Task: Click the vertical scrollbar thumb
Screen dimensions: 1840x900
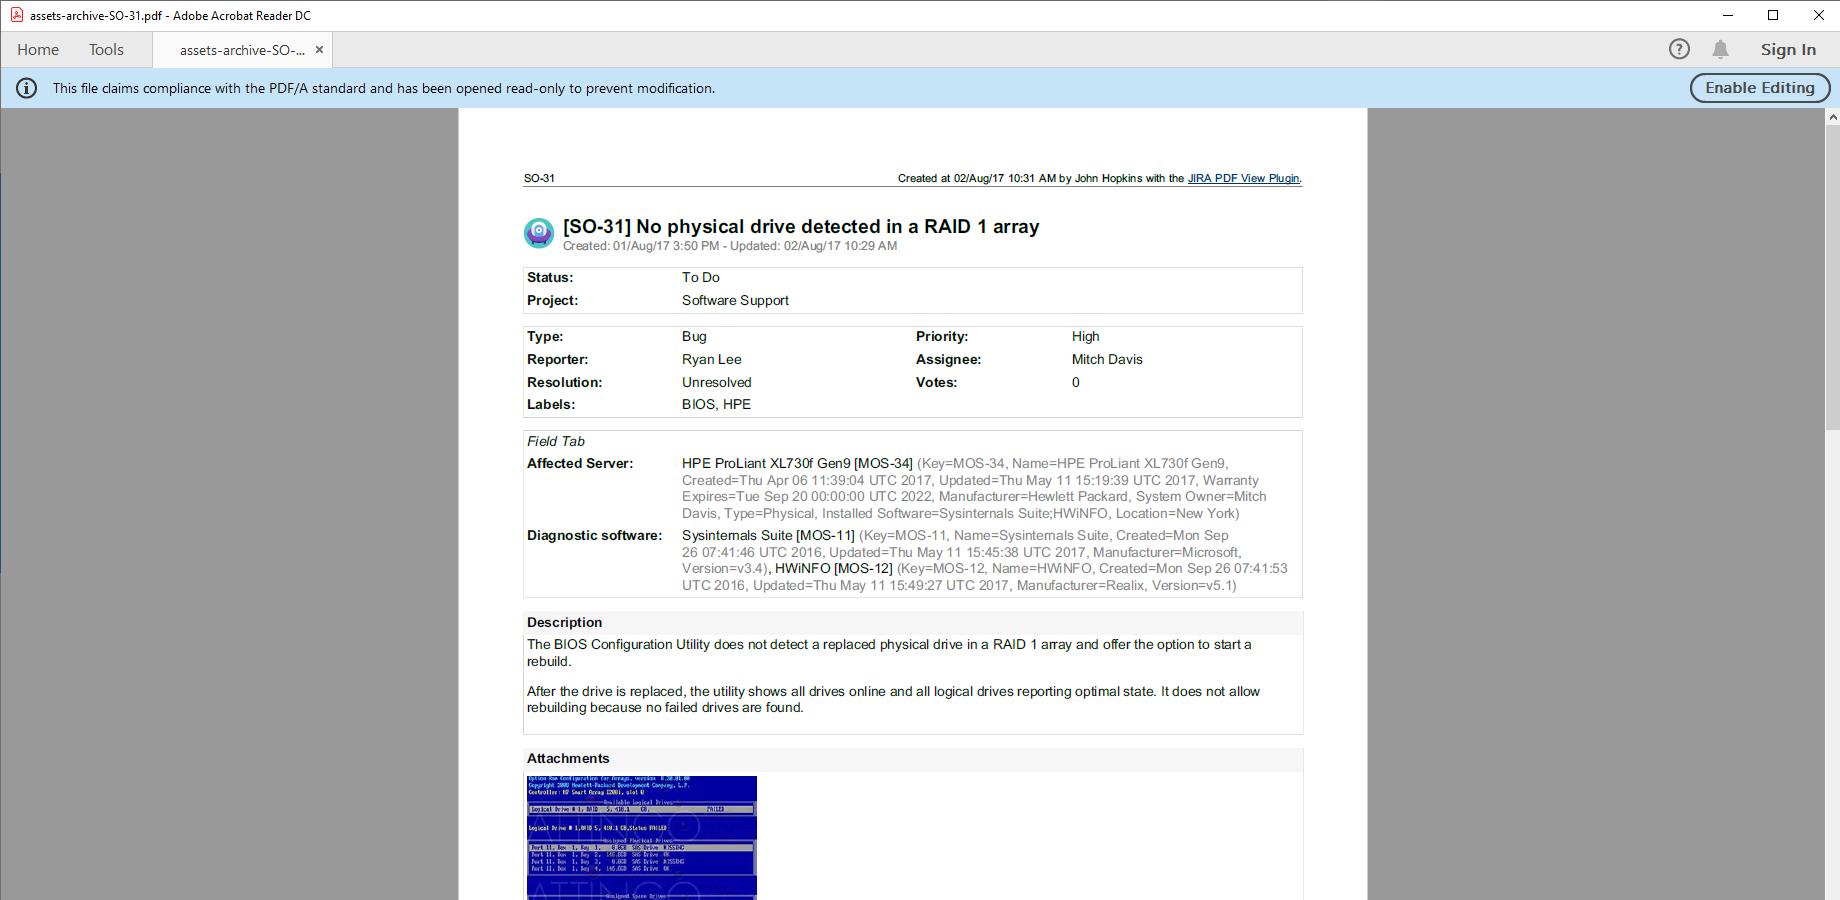Action: click(x=1832, y=277)
